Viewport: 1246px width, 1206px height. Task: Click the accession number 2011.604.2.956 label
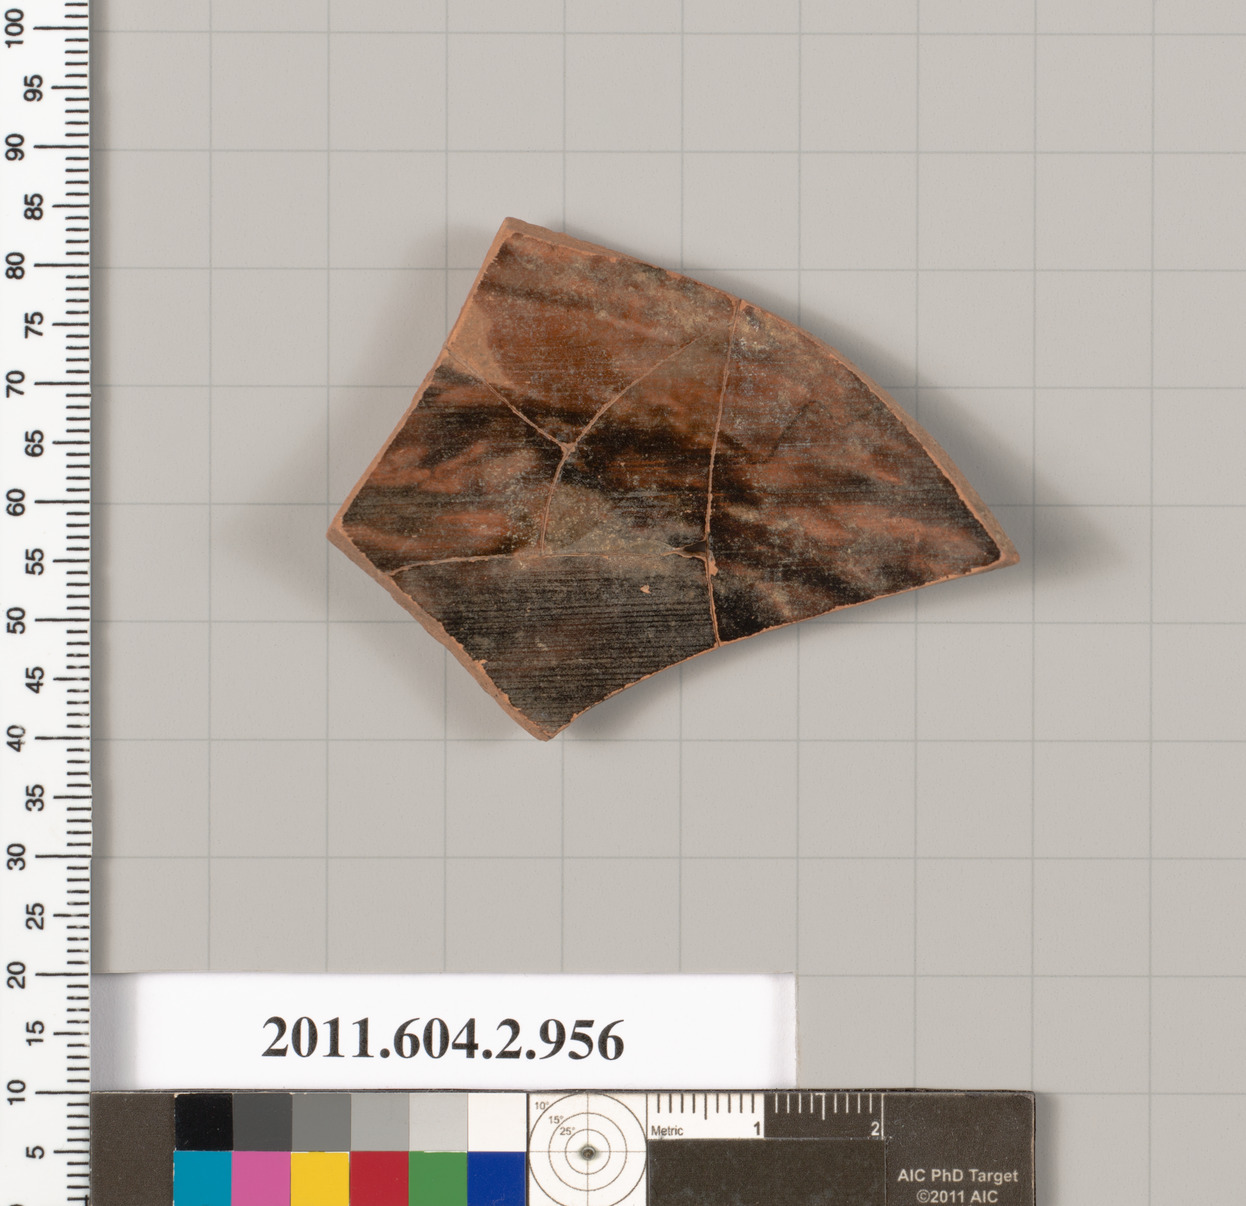tap(443, 1040)
